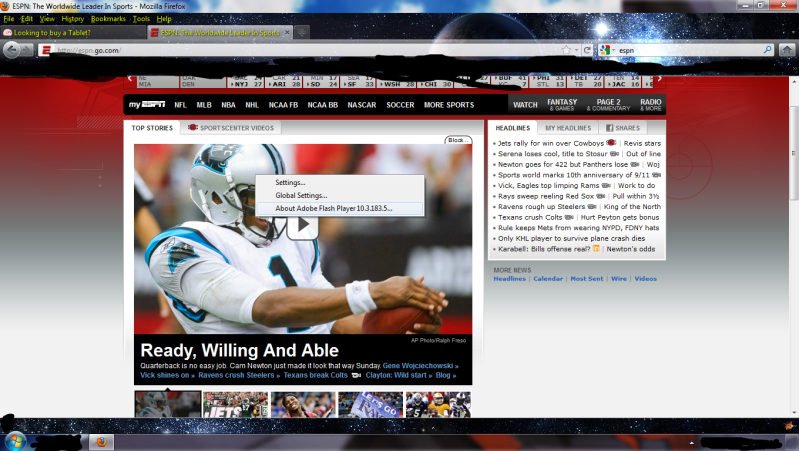The width and height of the screenshot is (799, 451).
Task: Close the ESPN tab
Action: [x=287, y=32]
